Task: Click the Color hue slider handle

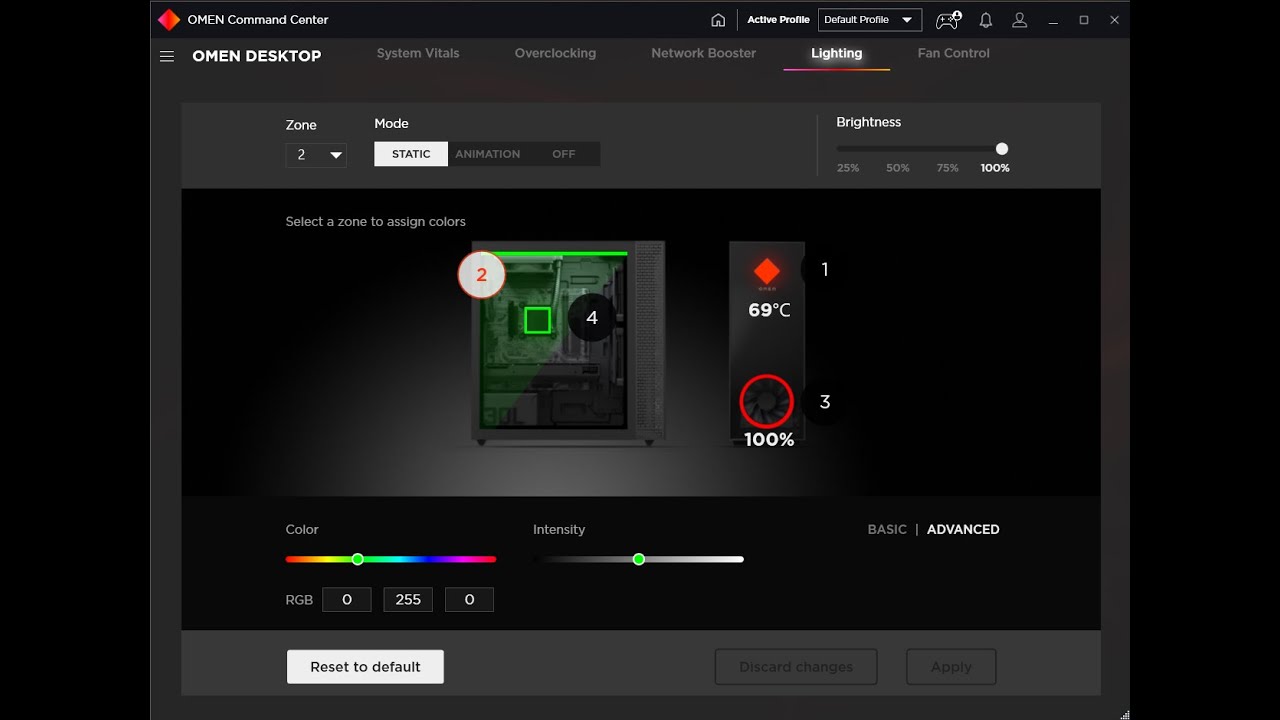Action: coord(357,559)
